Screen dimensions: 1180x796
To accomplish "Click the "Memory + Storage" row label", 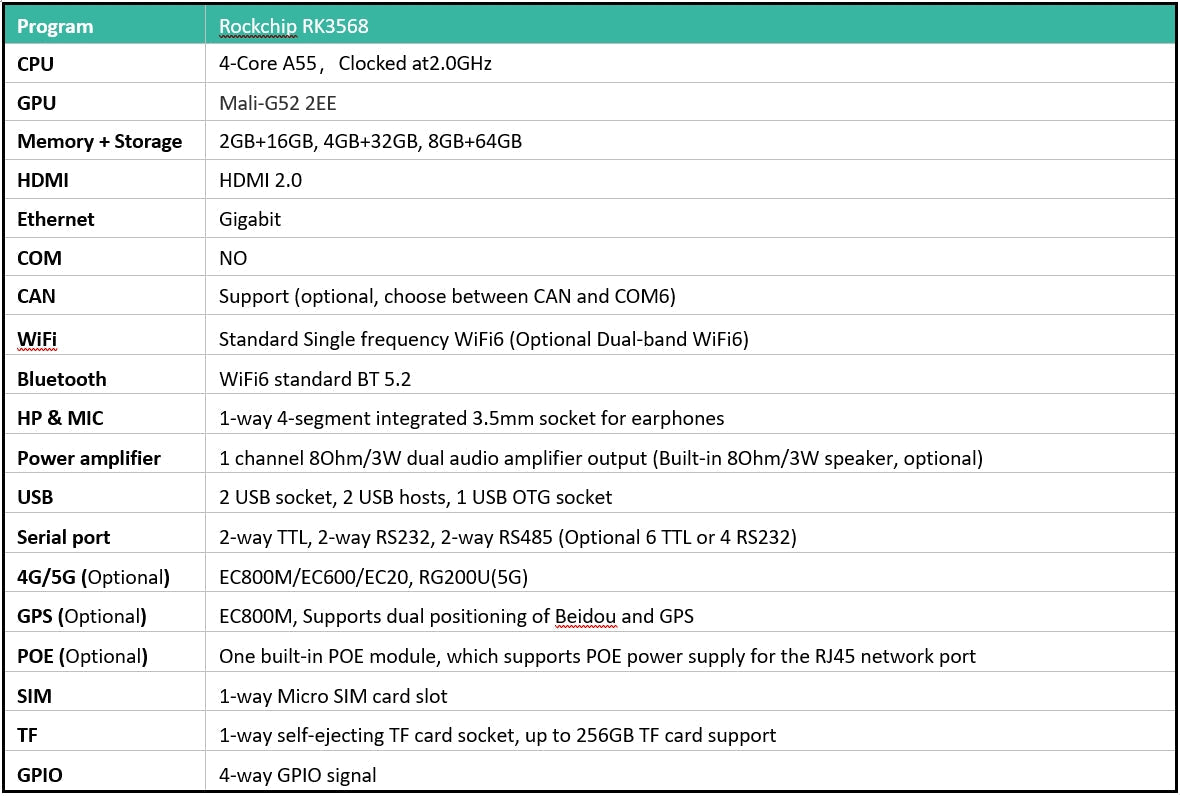I will (x=99, y=142).
